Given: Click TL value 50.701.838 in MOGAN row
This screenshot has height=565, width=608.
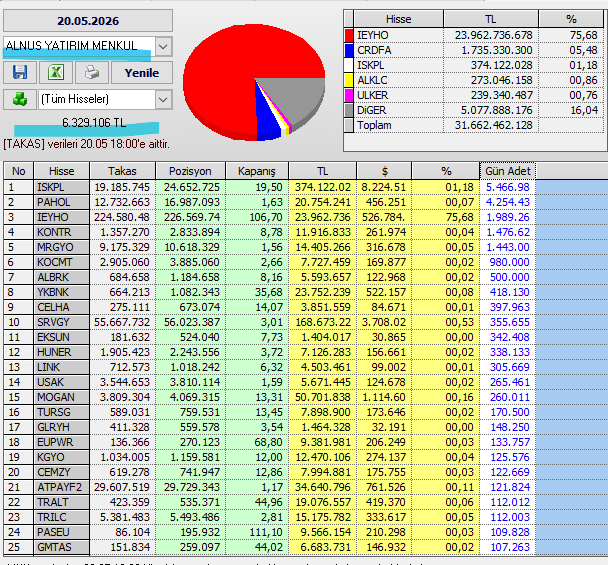Looking at the screenshot, I should point(323,397).
